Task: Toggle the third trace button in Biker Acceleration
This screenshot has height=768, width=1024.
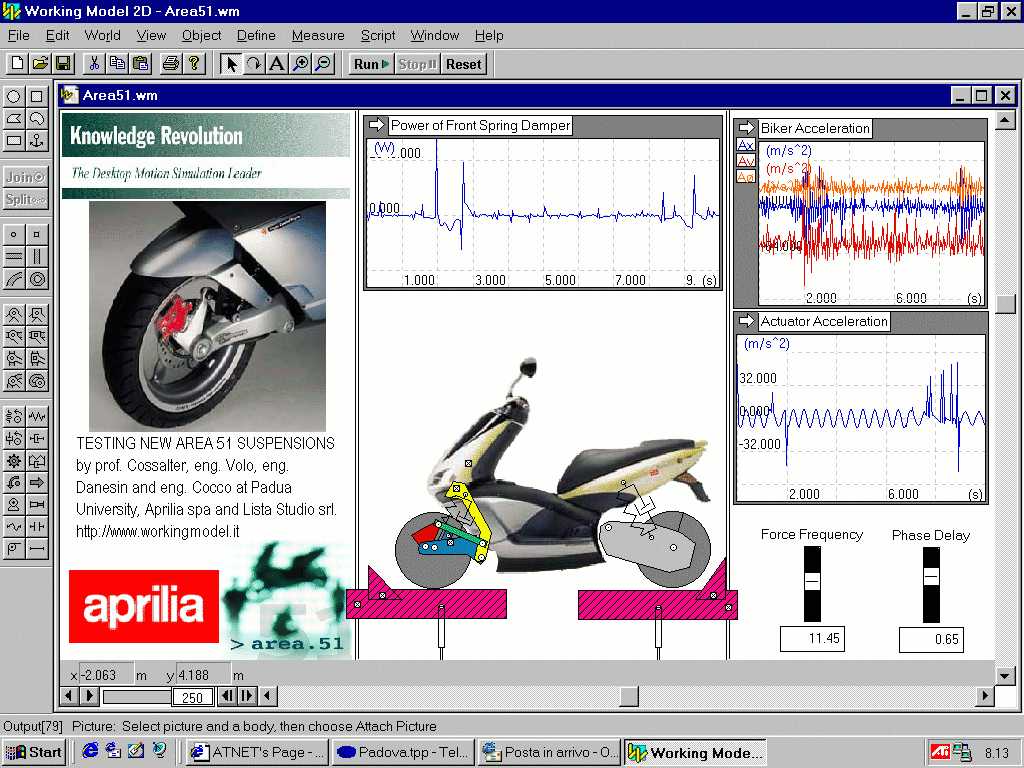Action: [x=746, y=176]
